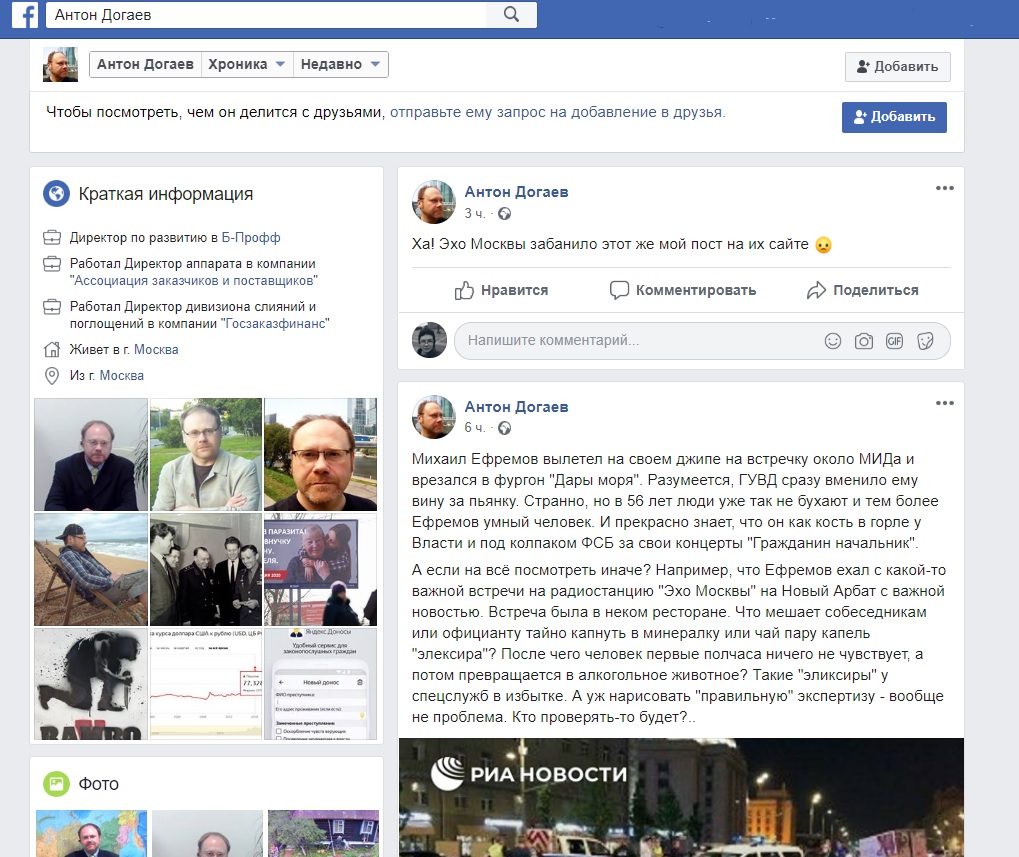The image size is (1019, 857).
Task: Click the search magnifier button
Action: point(511,14)
